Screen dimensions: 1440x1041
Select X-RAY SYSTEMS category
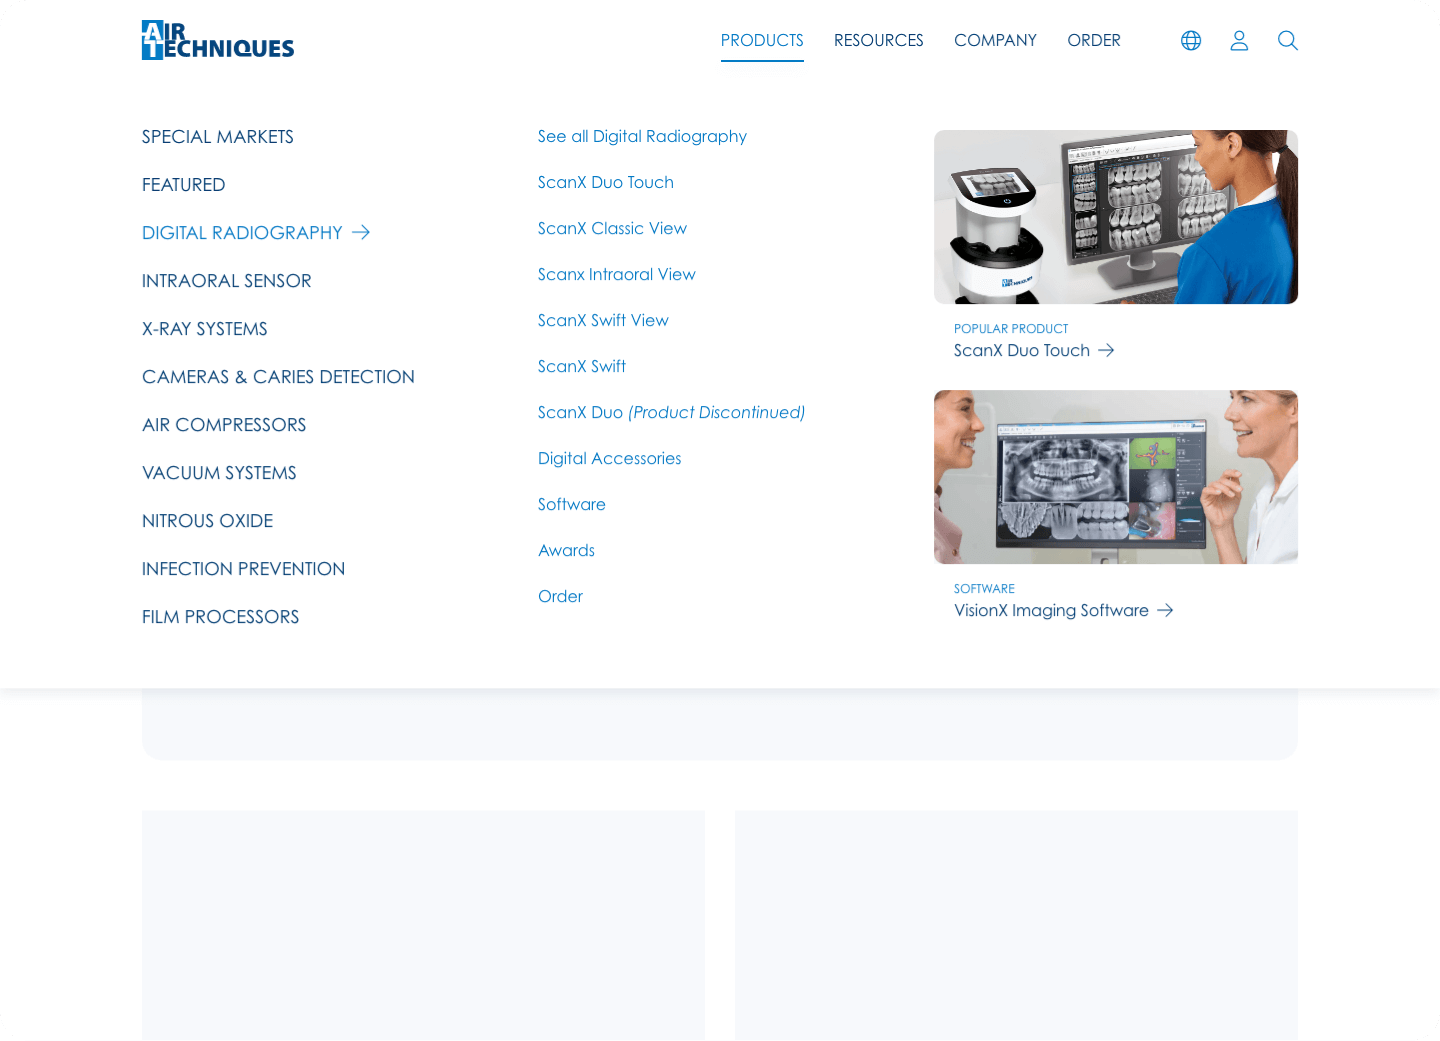click(x=205, y=329)
